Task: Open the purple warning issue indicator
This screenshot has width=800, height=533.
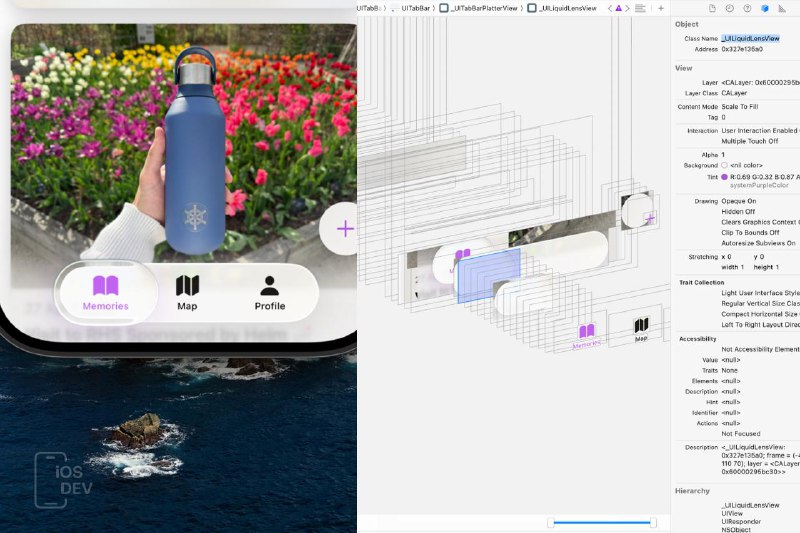Action: (618, 8)
